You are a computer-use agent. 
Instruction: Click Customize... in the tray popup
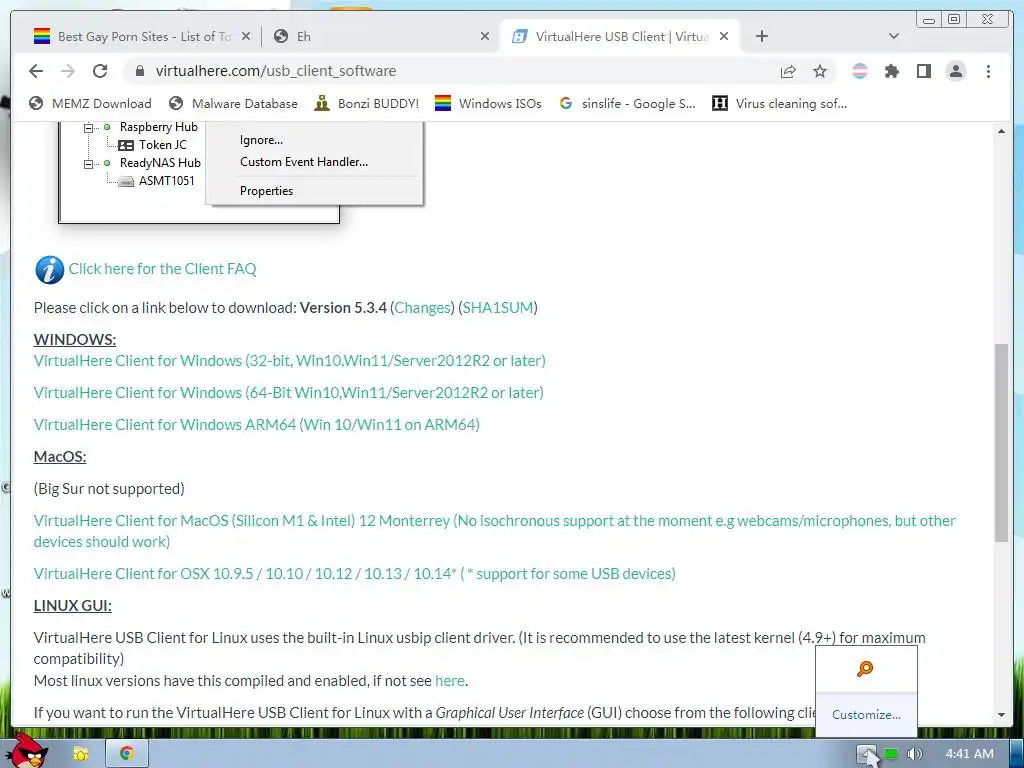(x=866, y=714)
